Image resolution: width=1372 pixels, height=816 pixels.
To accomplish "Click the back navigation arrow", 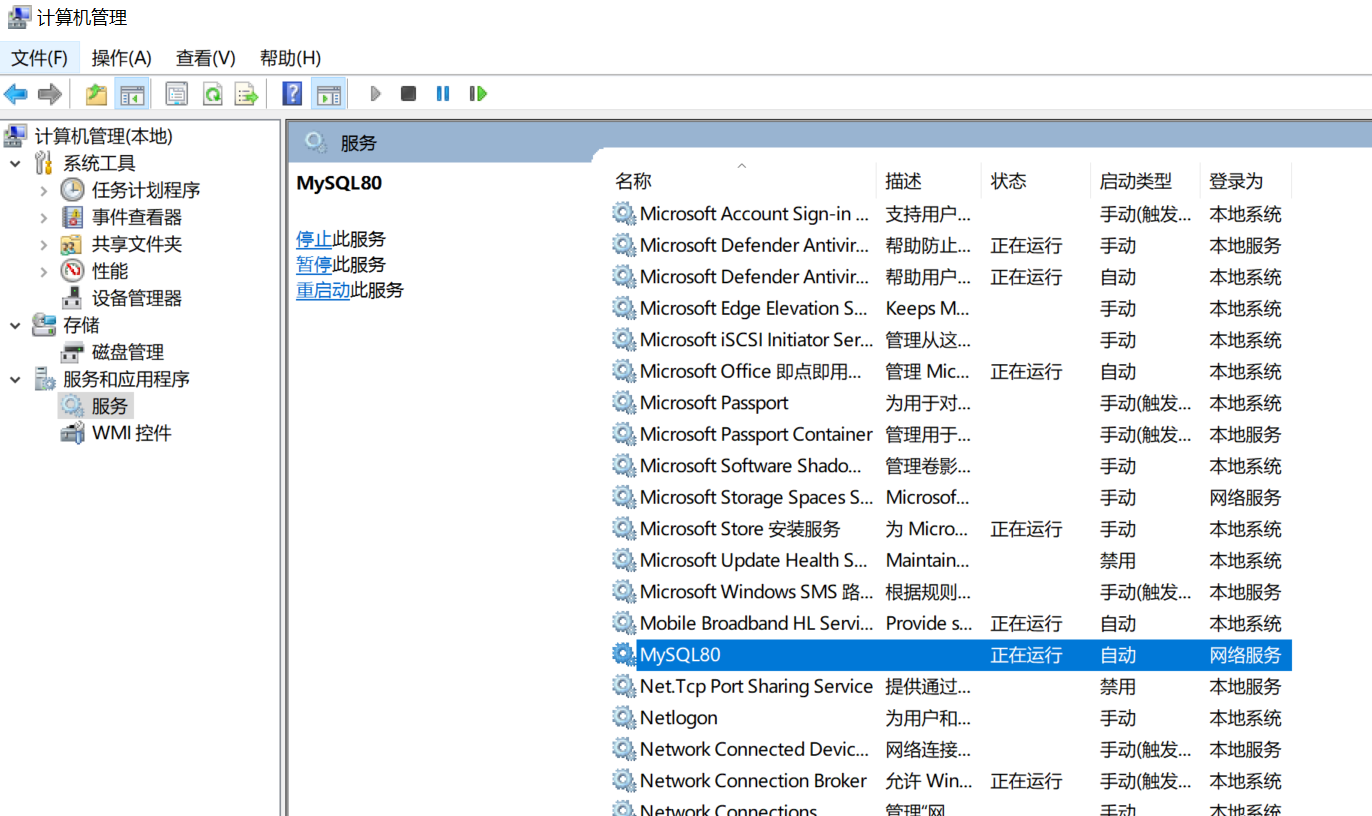I will (16, 93).
